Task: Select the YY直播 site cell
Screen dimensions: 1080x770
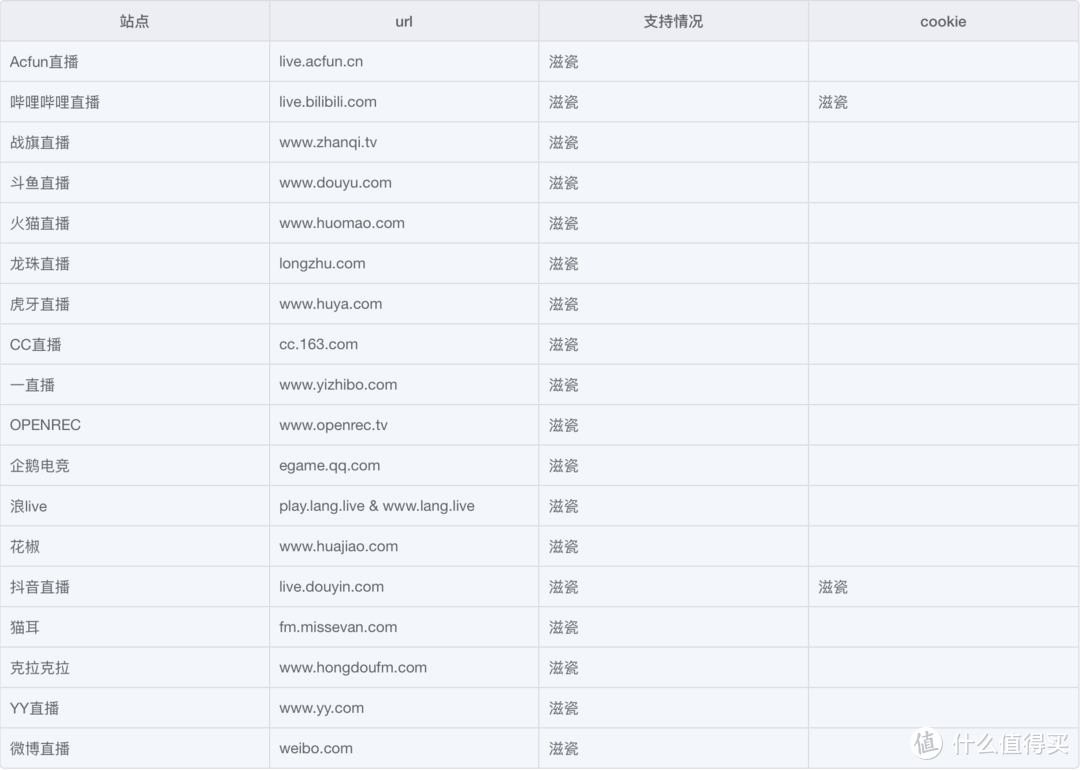Action: tap(134, 708)
